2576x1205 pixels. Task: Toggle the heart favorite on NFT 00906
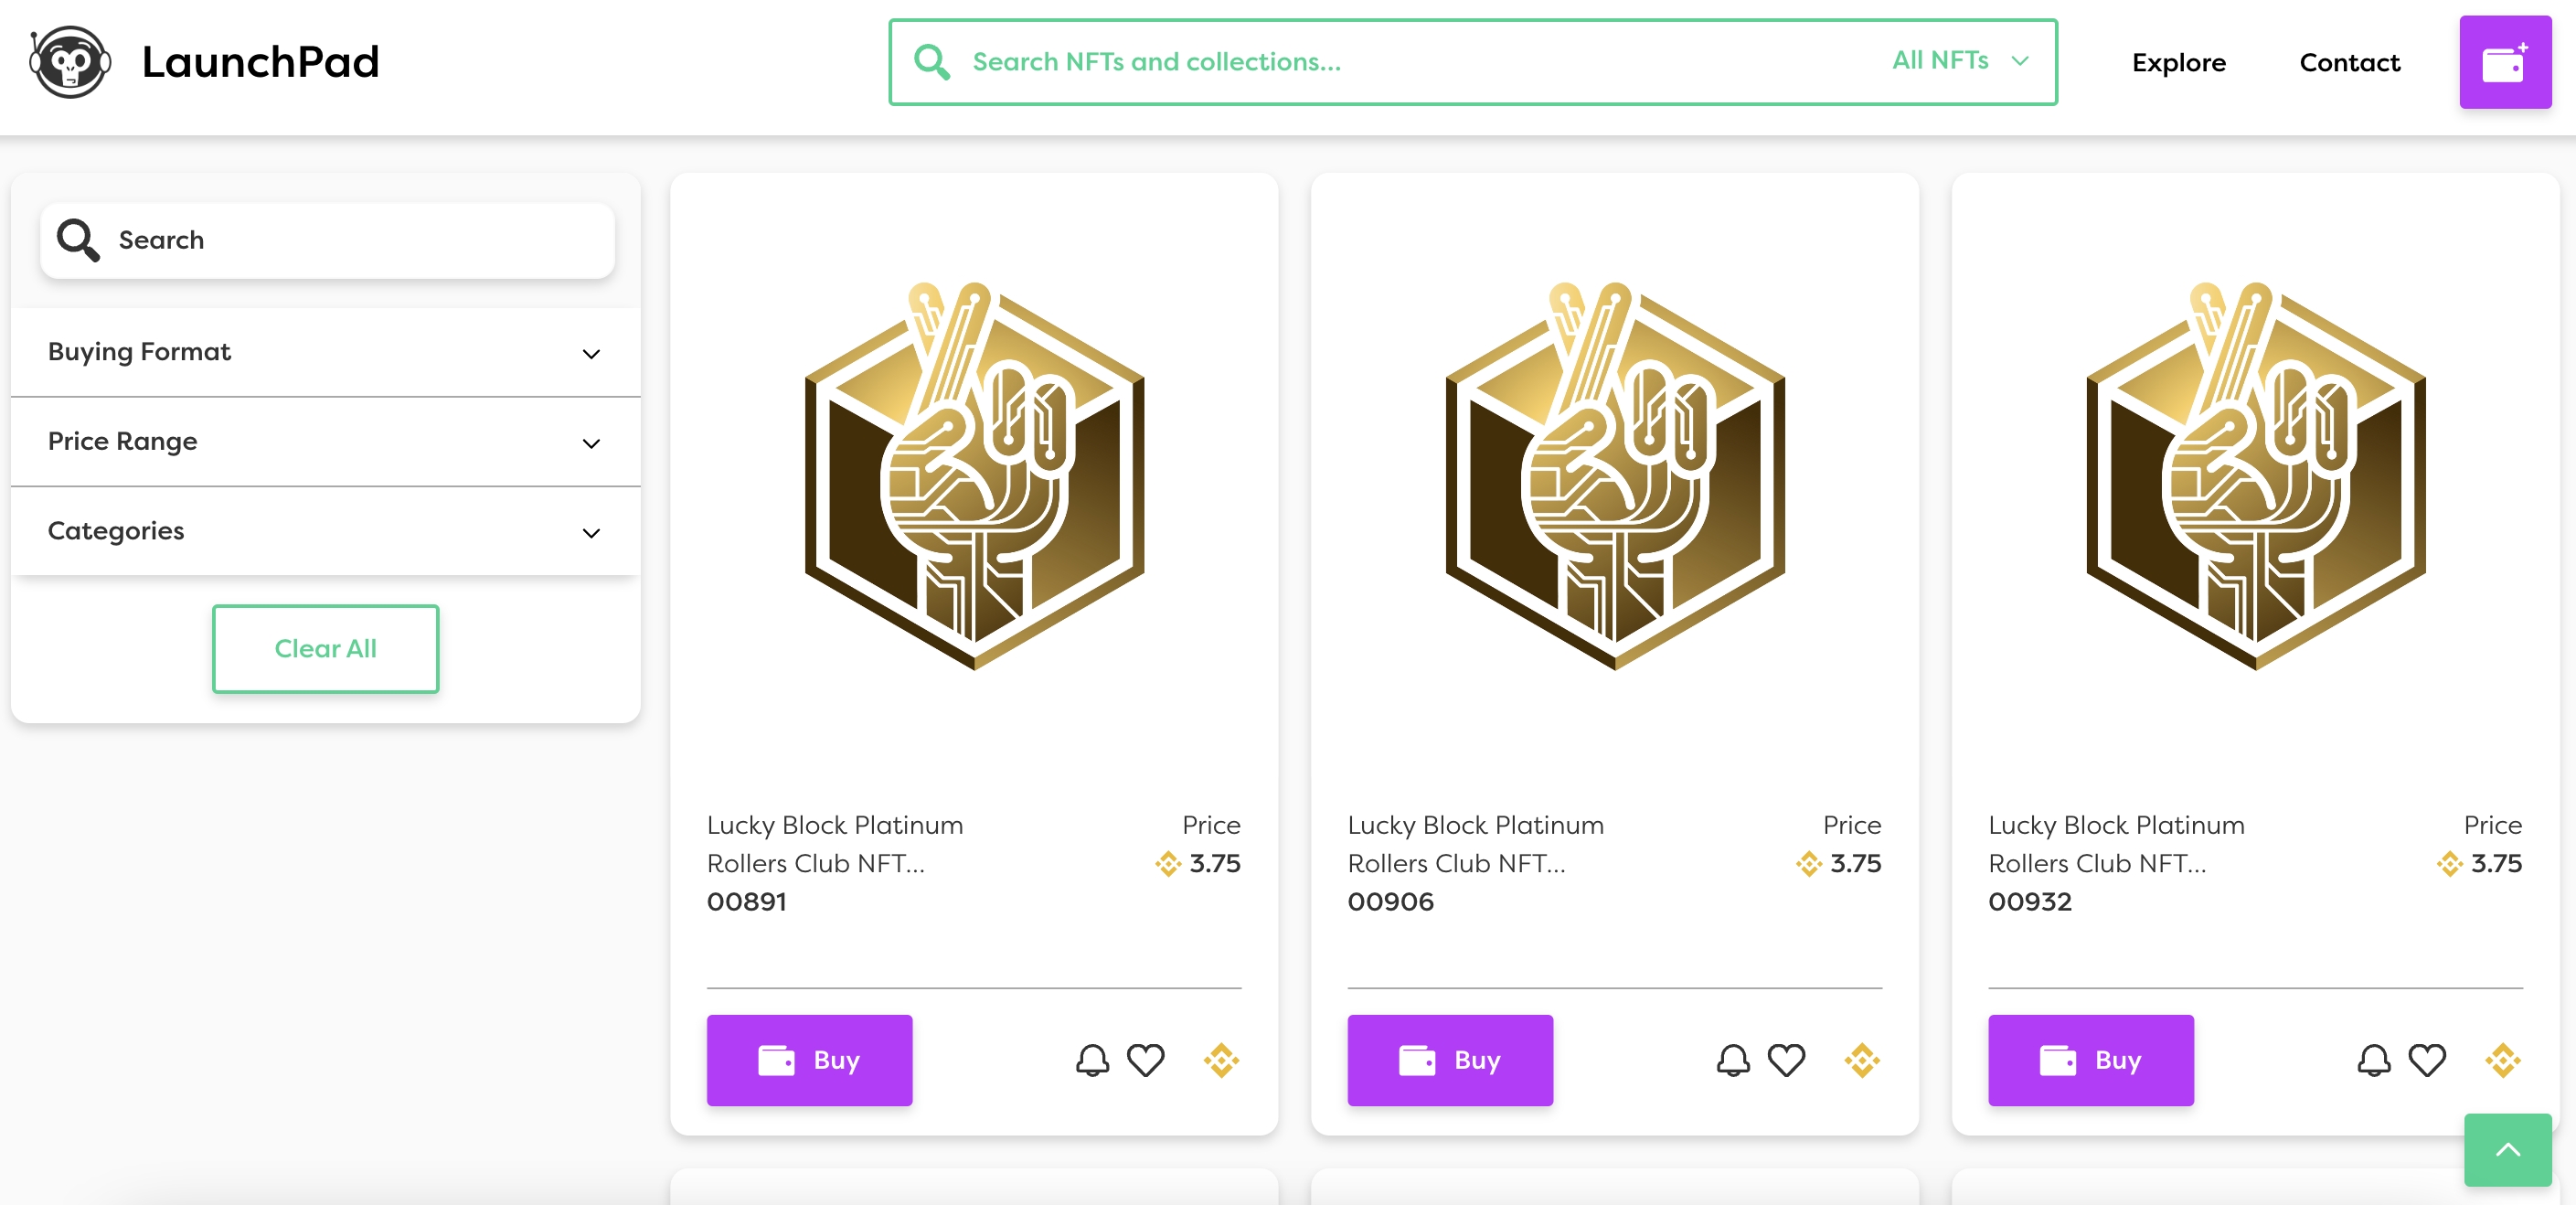click(x=1786, y=1059)
